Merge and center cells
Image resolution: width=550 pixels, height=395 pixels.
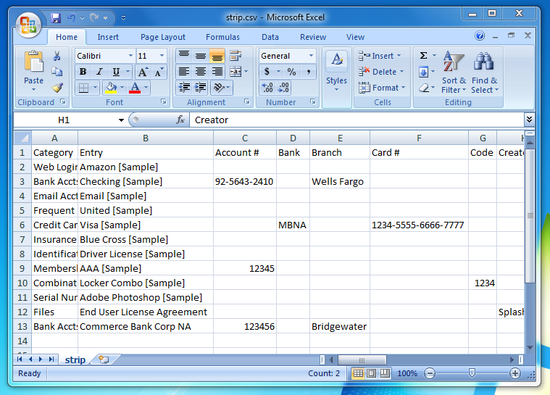click(235, 72)
